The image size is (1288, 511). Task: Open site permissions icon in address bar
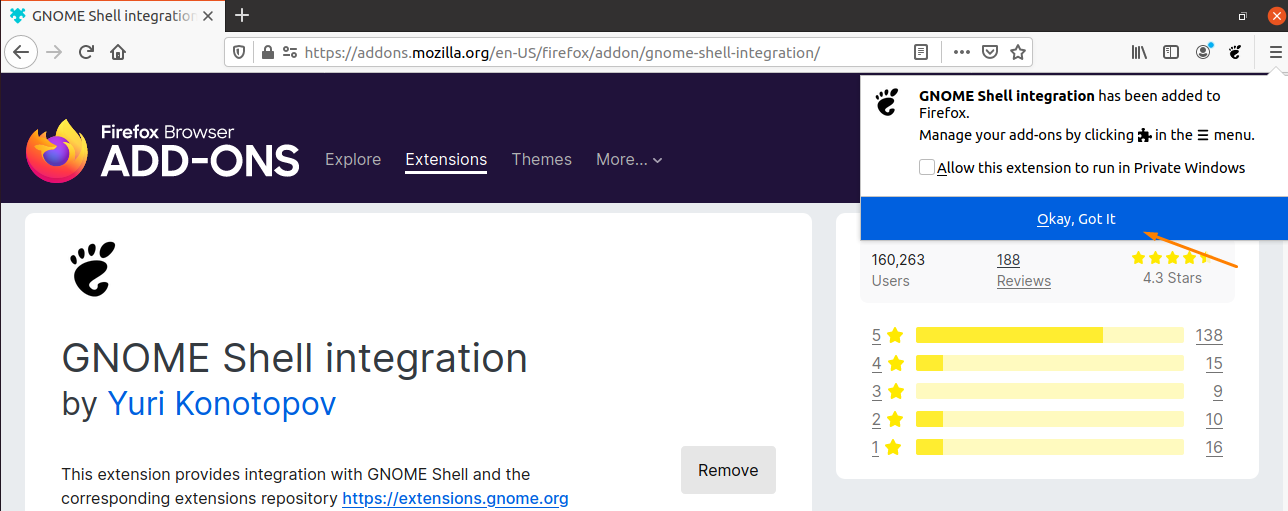coord(289,52)
